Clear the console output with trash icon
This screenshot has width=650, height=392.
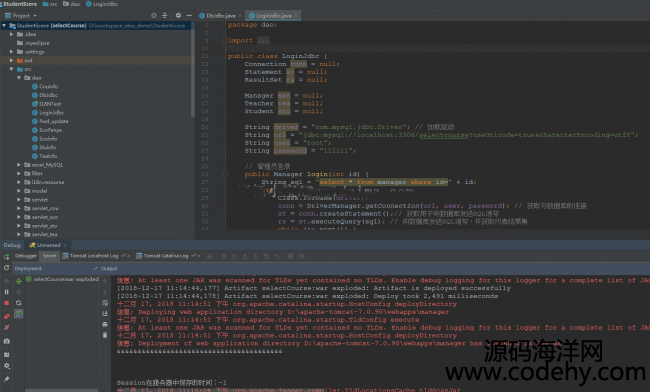click(105, 335)
